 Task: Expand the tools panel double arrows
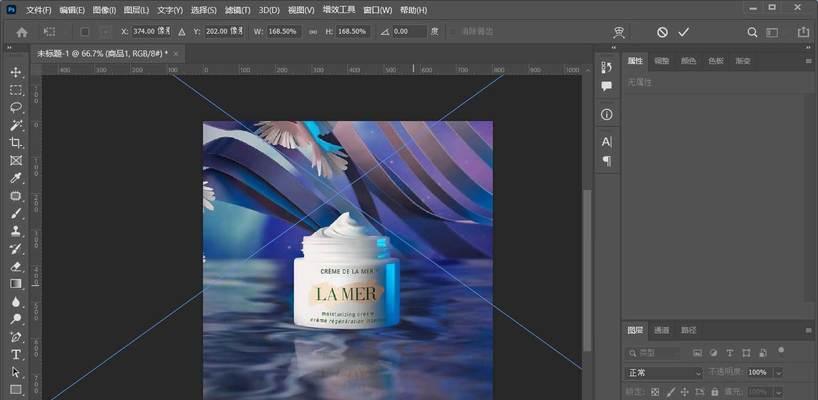click(x=9, y=48)
